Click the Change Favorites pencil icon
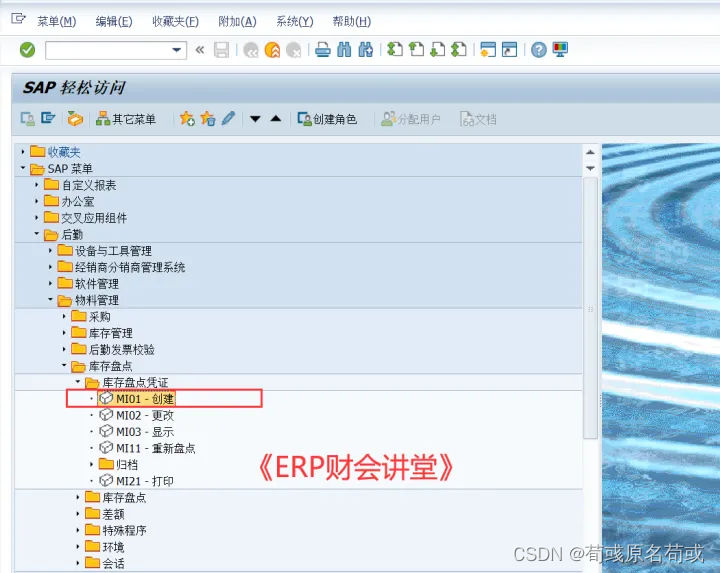This screenshot has width=720, height=573. click(x=228, y=118)
